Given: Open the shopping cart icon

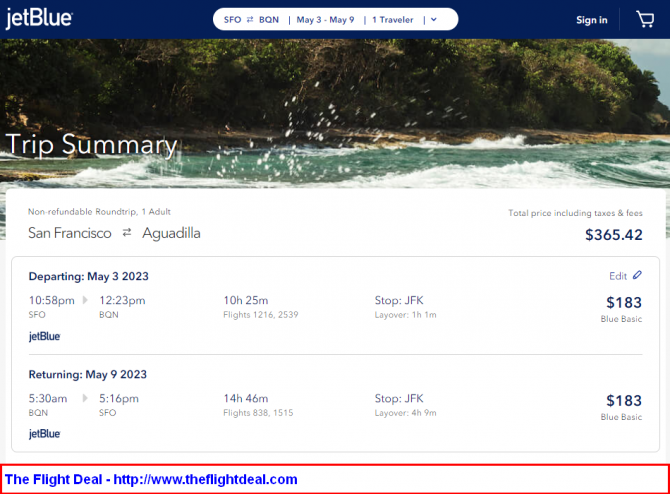Looking at the screenshot, I should point(645,19).
